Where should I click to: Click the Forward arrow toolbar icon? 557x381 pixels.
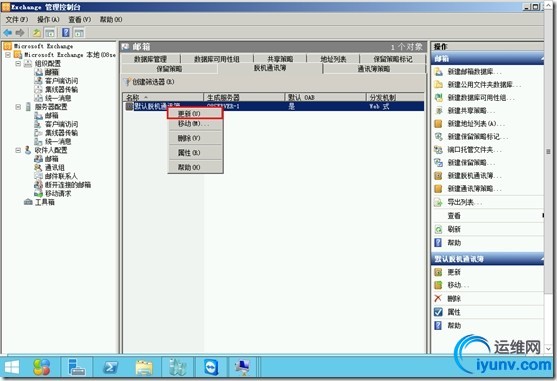point(20,33)
